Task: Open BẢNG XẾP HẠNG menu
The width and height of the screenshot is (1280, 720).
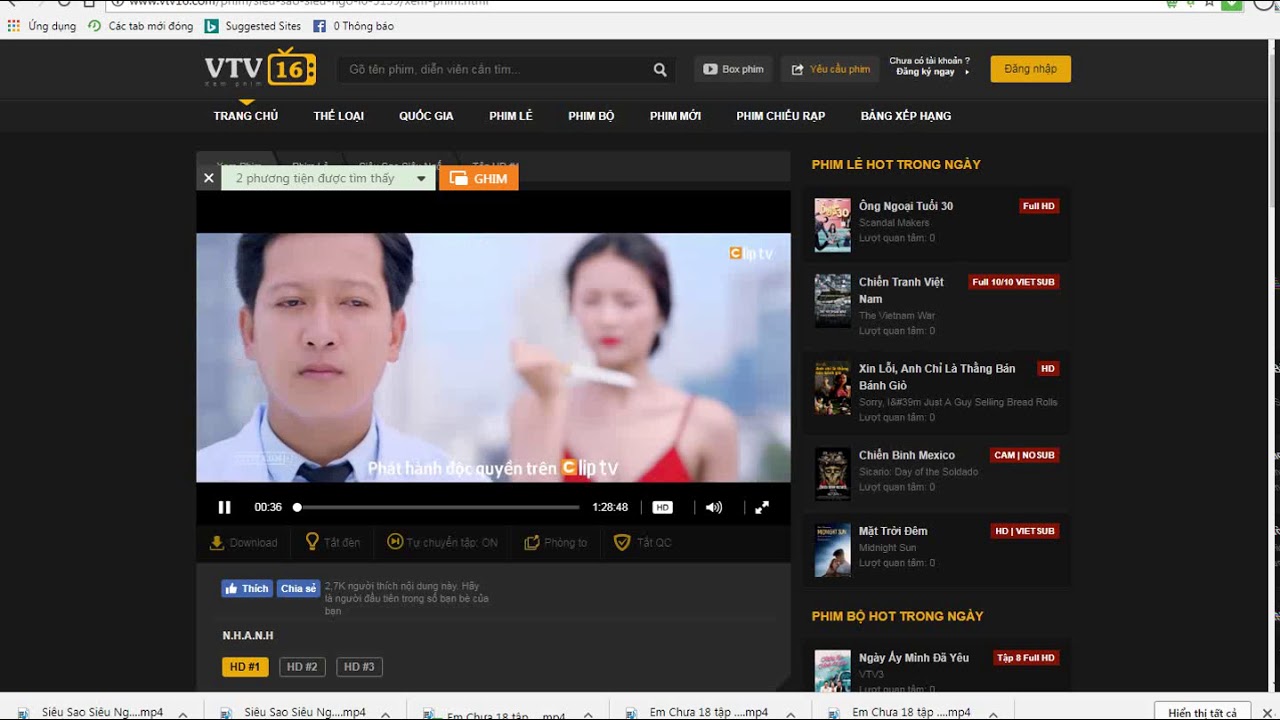Action: tap(906, 116)
